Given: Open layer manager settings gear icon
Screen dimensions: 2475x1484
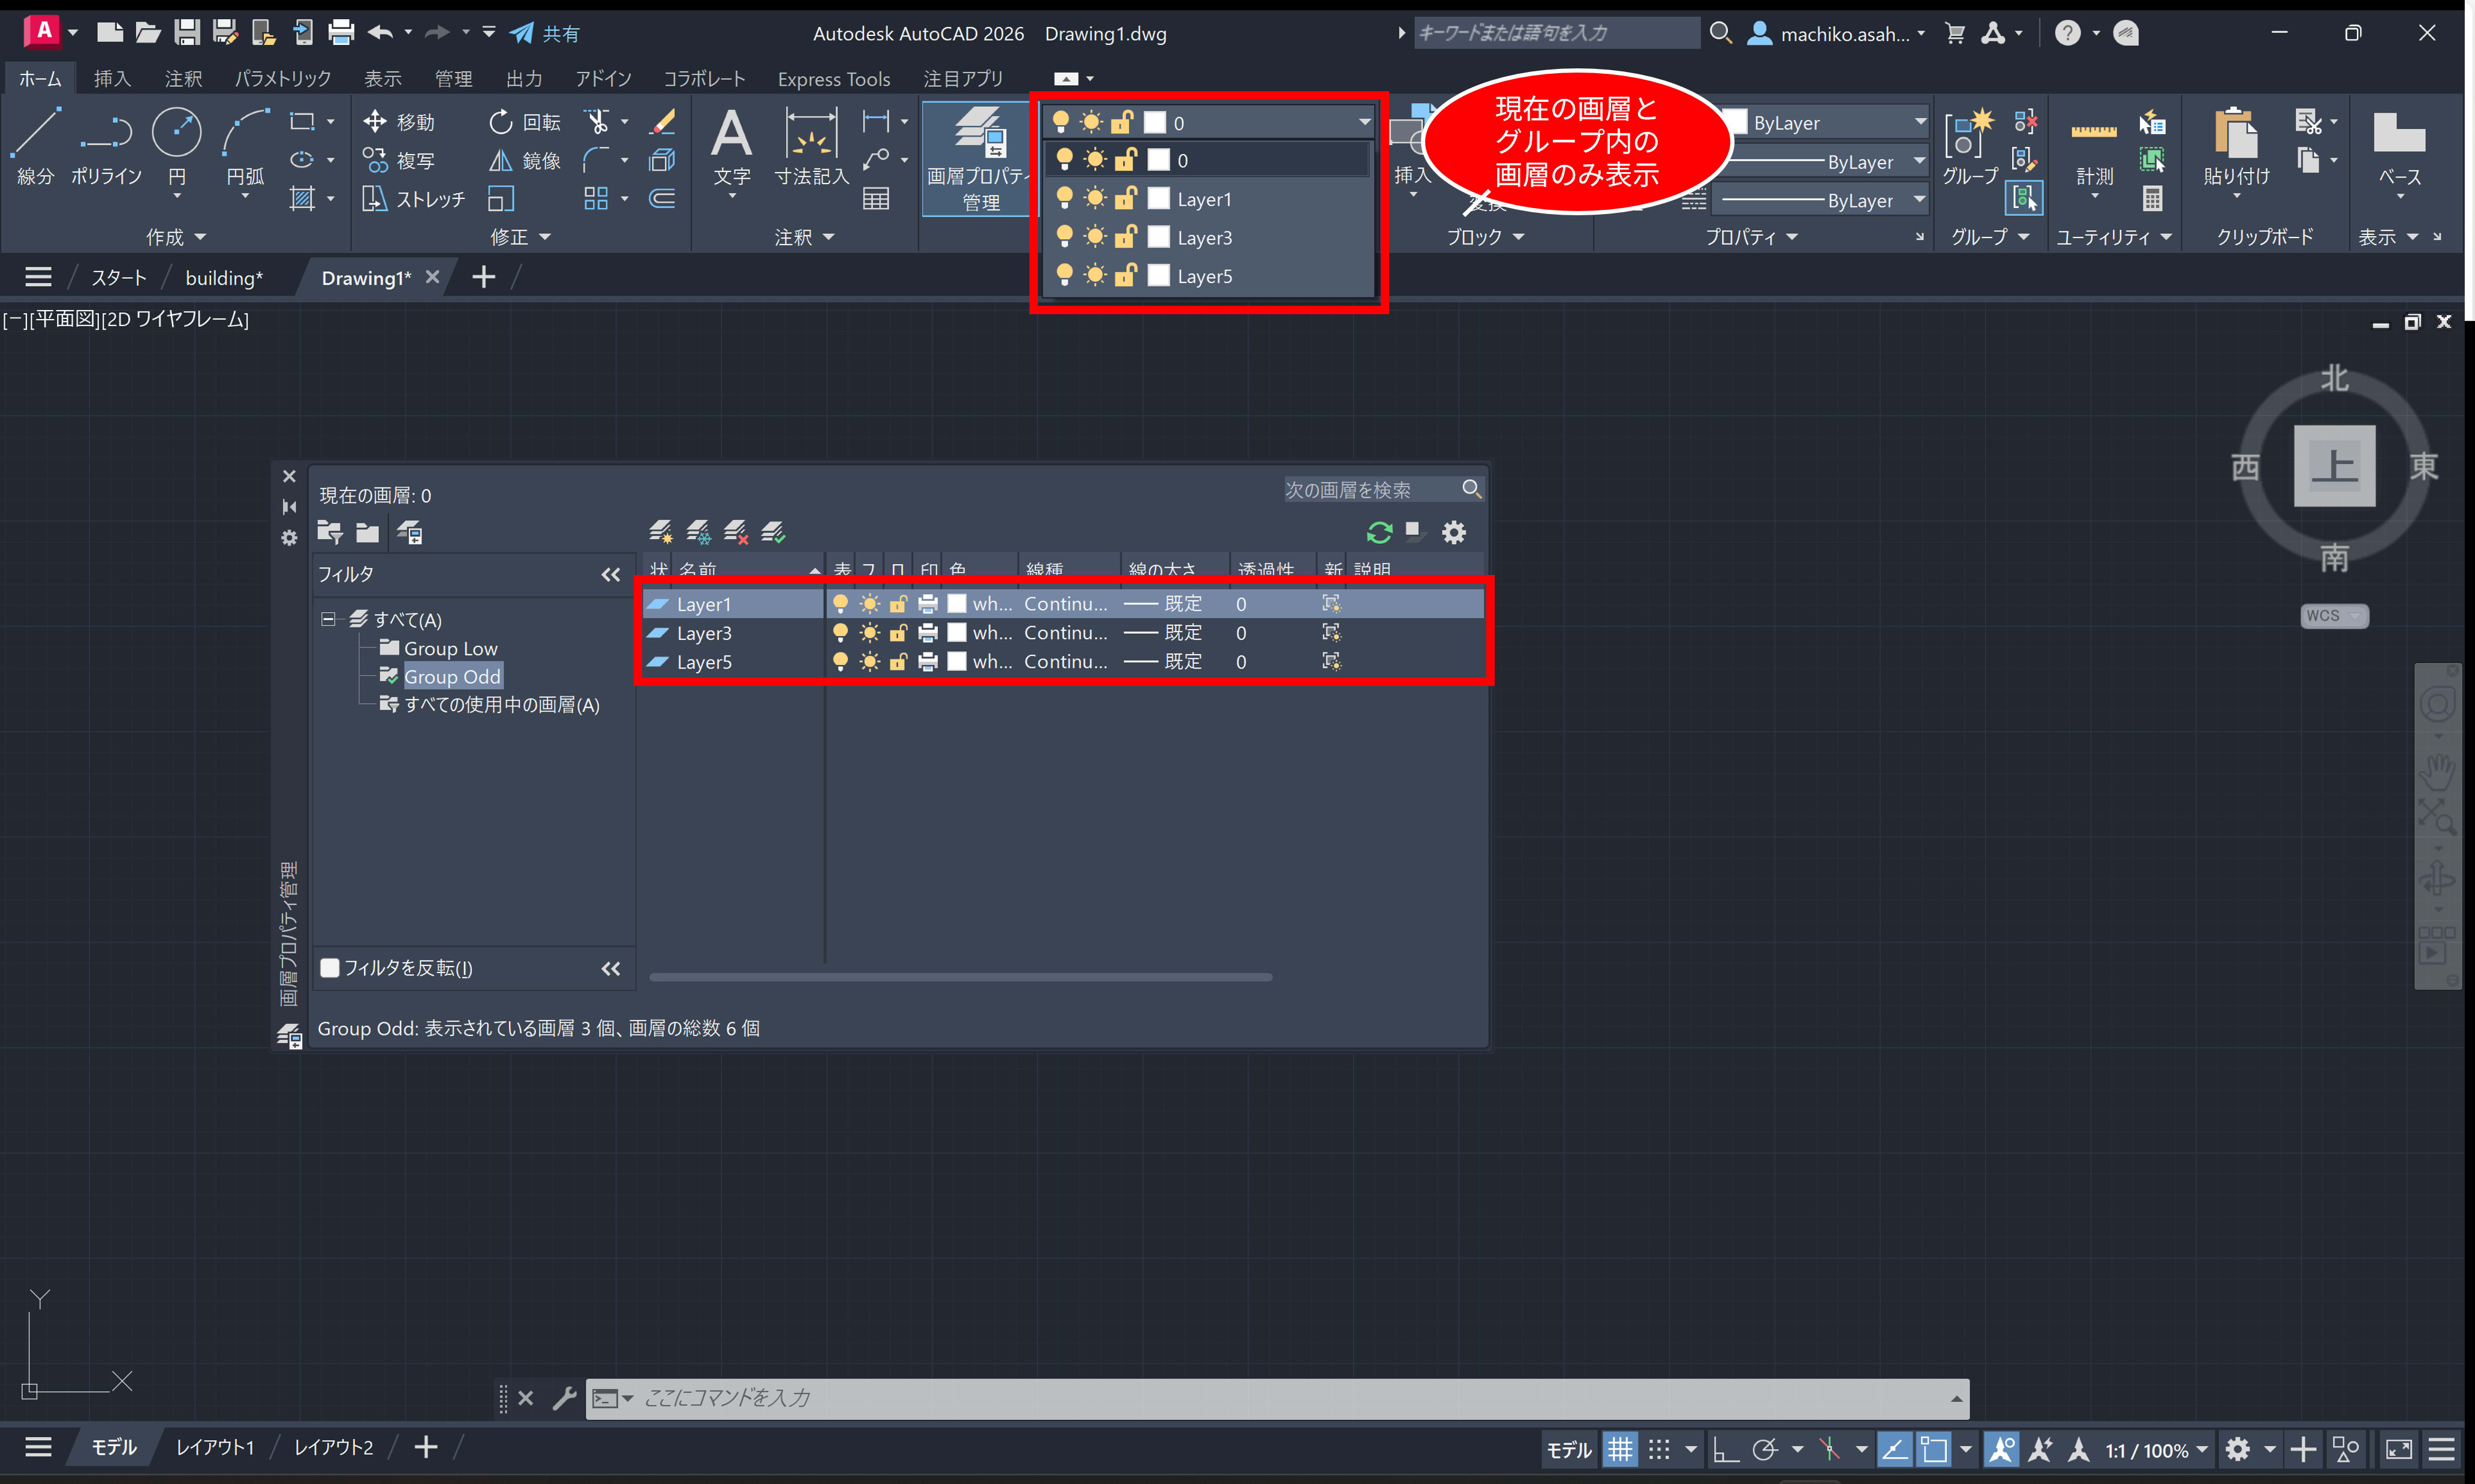Looking at the screenshot, I should [x=1453, y=532].
